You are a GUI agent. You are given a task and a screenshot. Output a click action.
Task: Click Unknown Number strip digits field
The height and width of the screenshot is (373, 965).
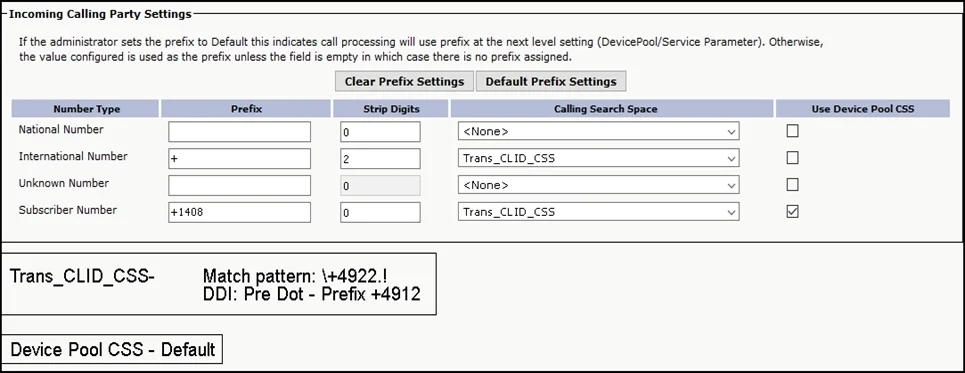tap(380, 185)
